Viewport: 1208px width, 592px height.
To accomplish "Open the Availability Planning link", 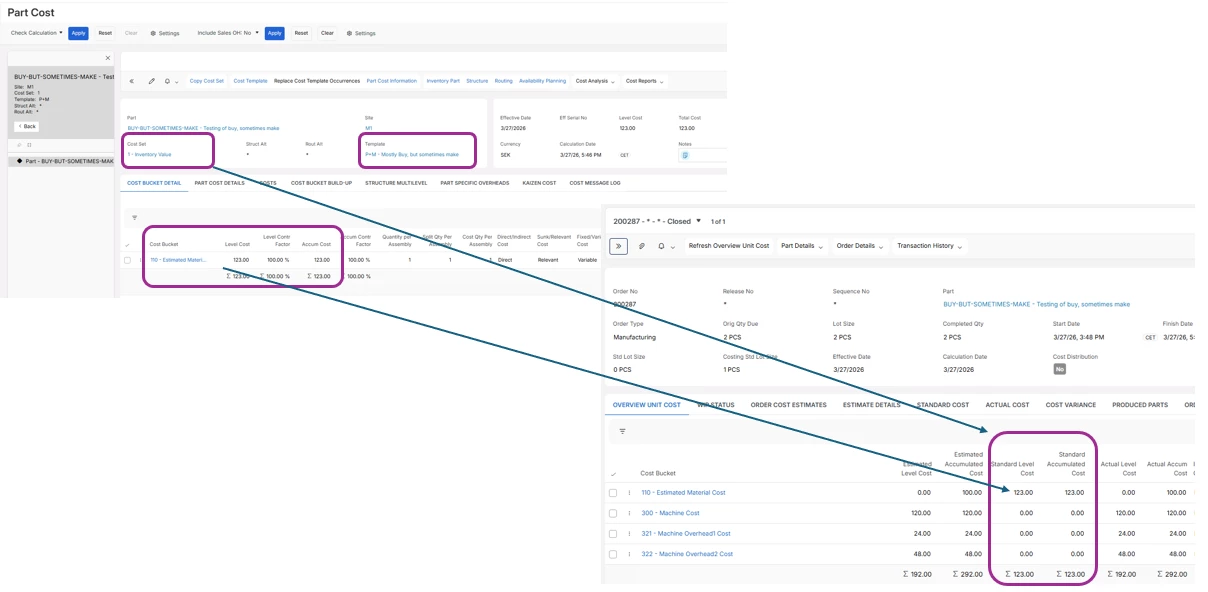I will [543, 81].
